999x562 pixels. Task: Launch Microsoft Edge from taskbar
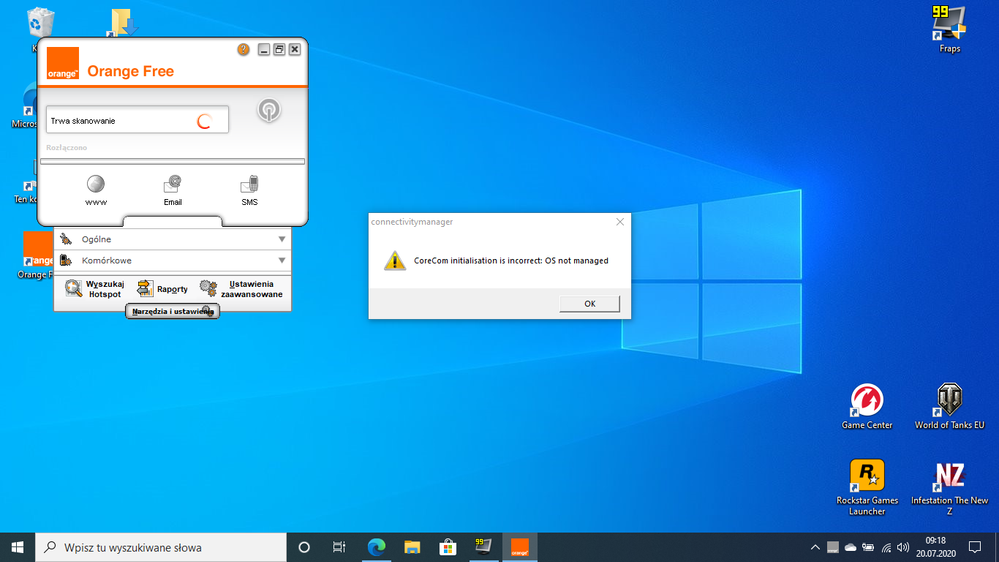[377, 547]
